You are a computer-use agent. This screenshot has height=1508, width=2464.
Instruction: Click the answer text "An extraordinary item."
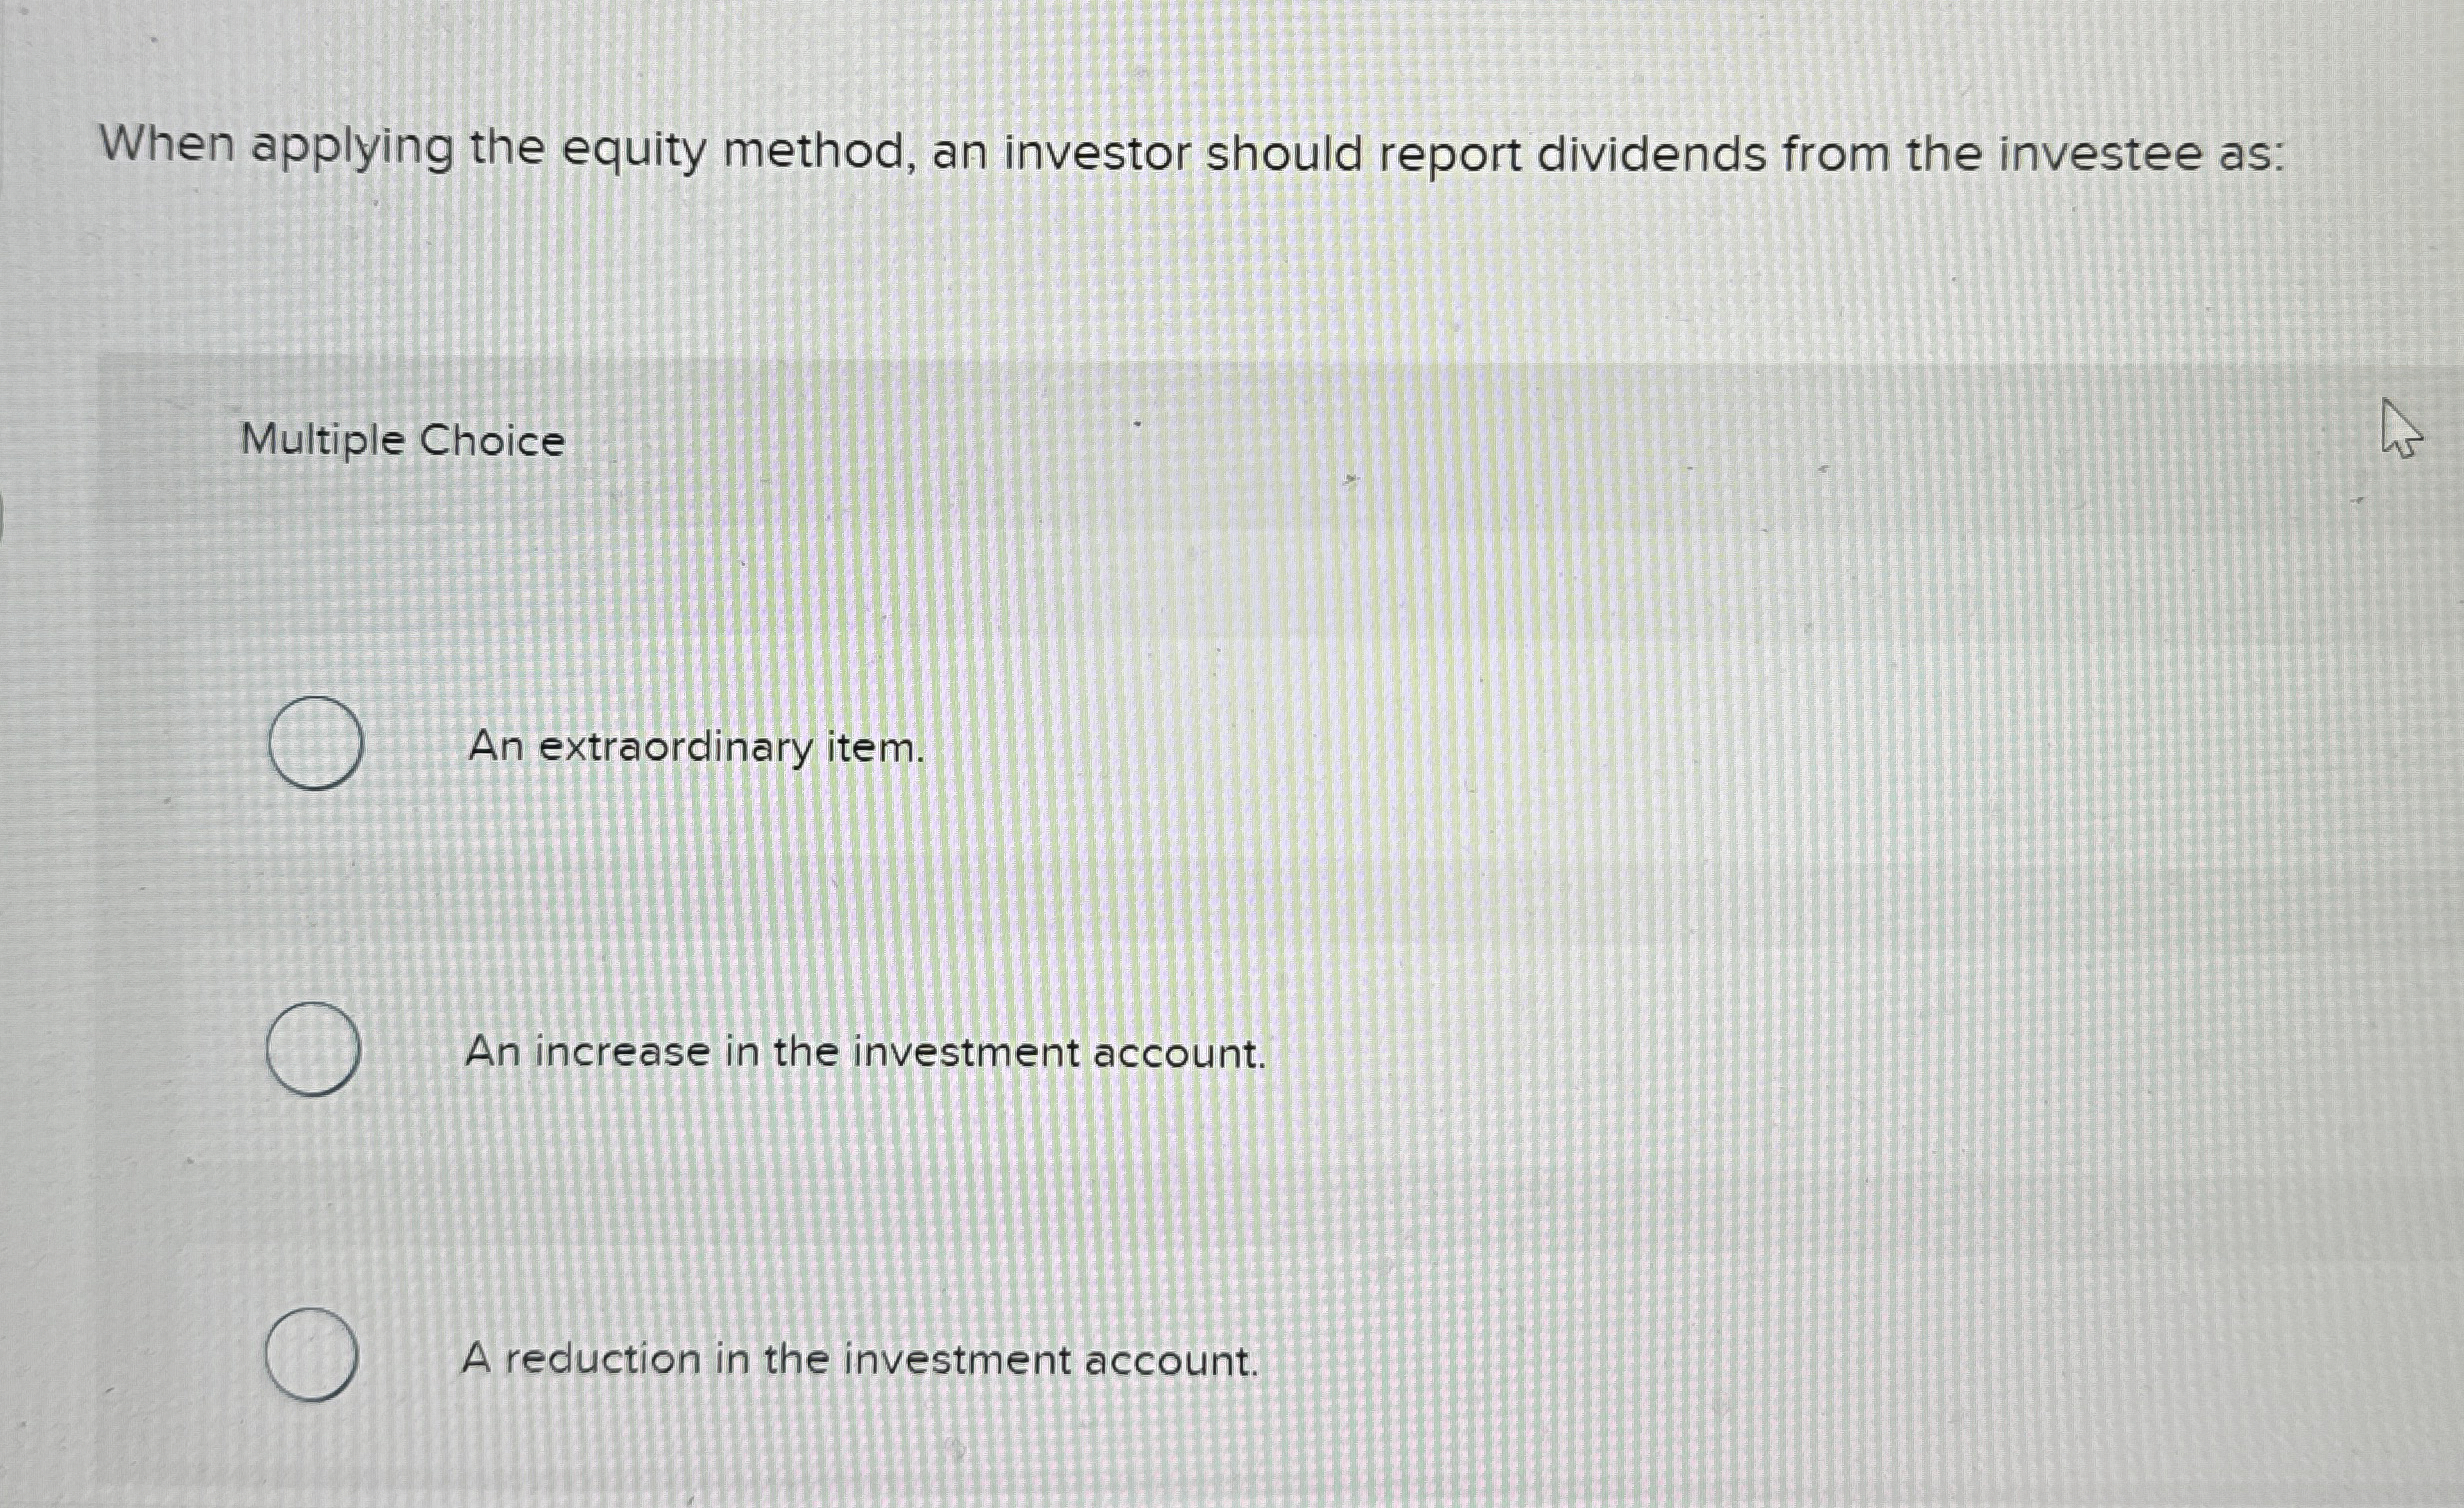(x=695, y=748)
